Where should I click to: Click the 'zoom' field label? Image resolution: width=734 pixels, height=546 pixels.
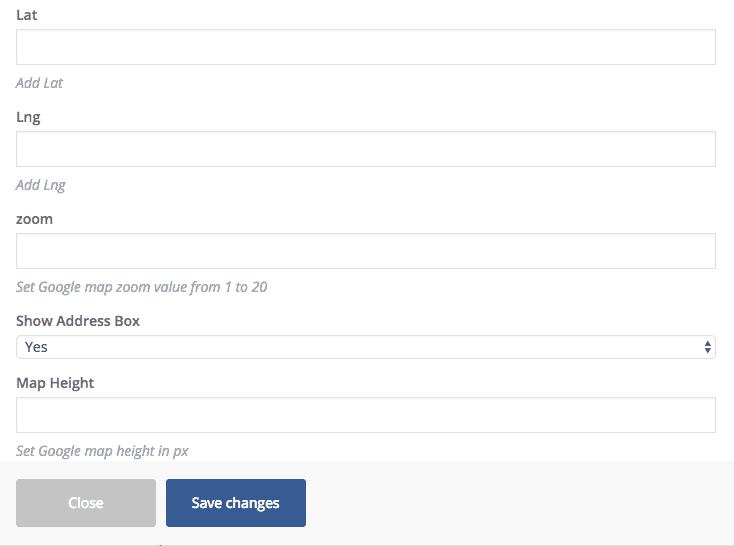pyautogui.click(x=34, y=219)
